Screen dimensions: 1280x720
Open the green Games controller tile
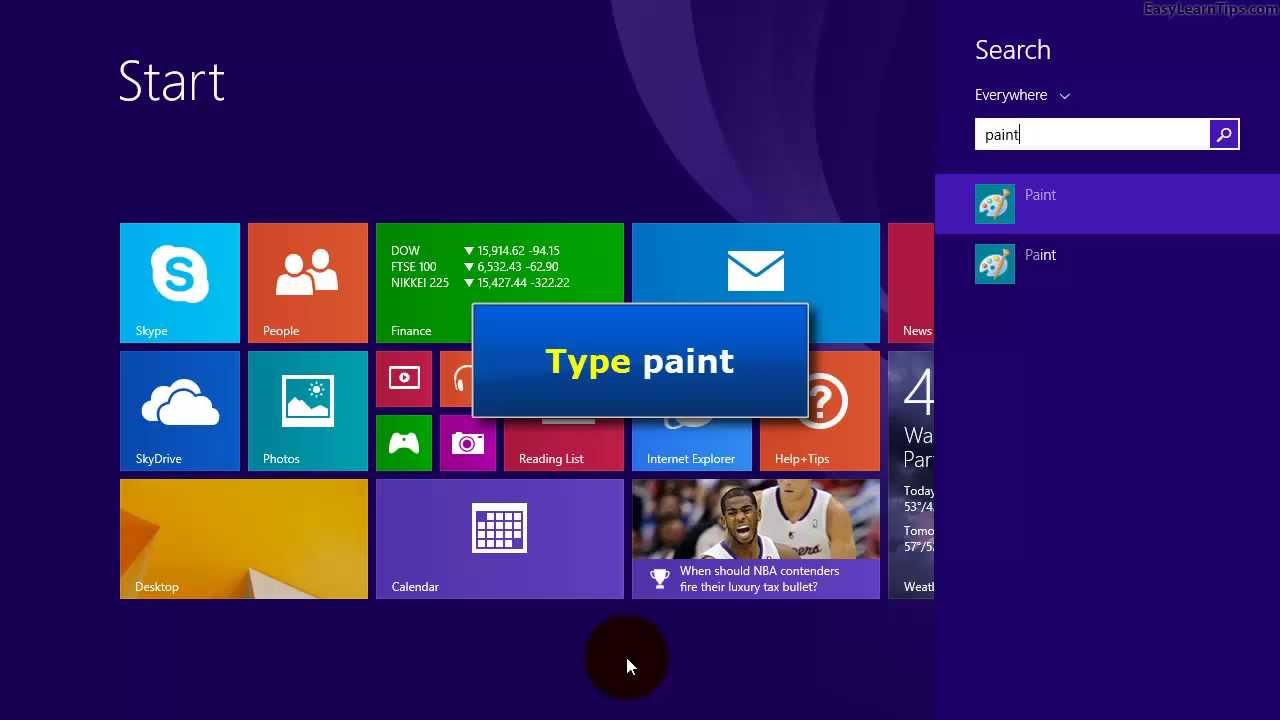point(404,443)
